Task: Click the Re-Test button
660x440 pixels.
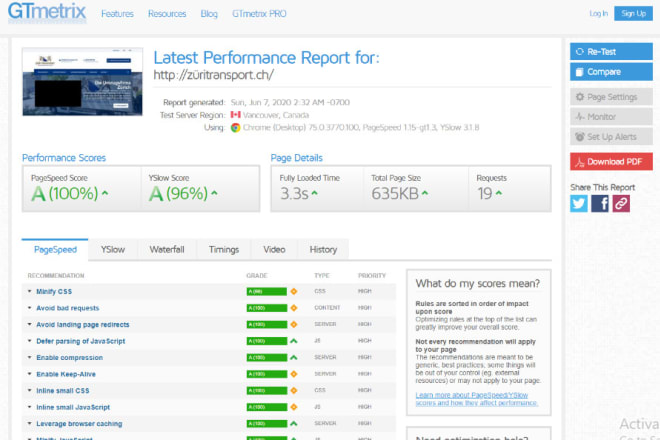Action: click(611, 51)
